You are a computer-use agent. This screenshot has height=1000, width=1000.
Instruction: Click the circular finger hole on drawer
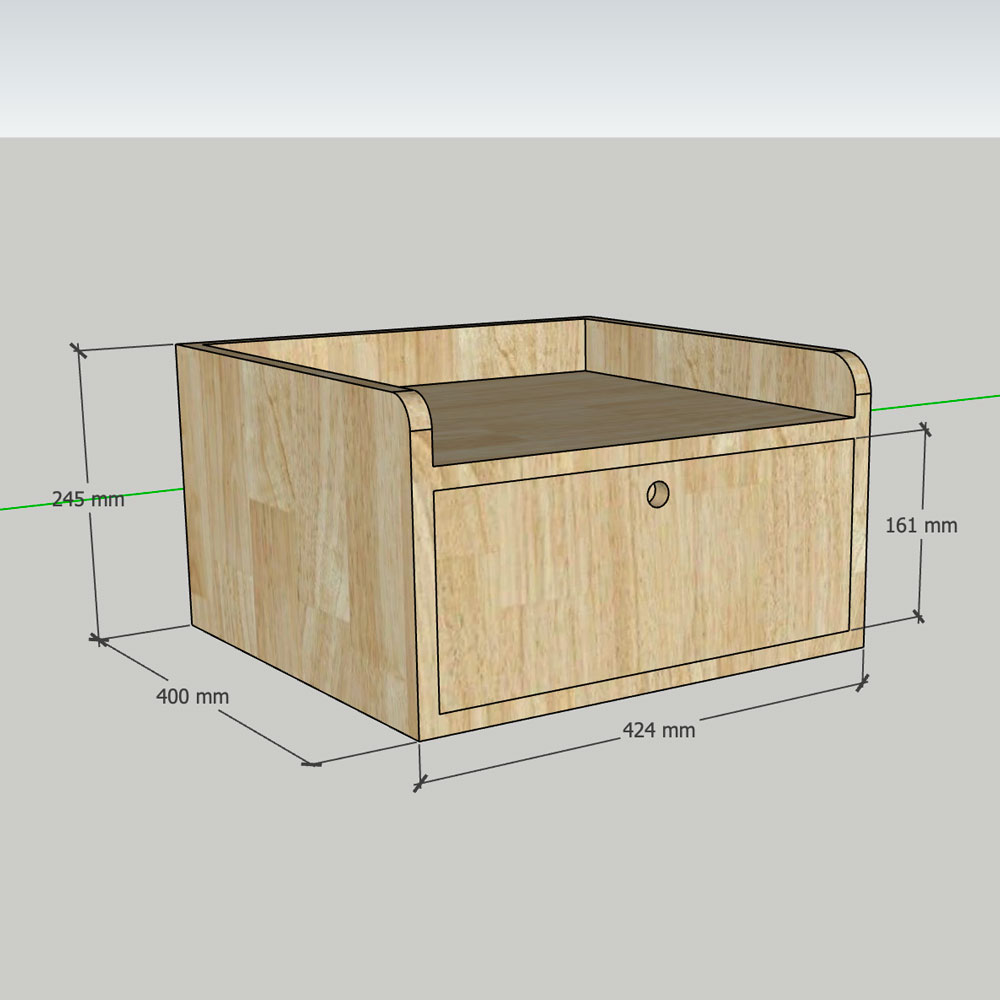pyautogui.click(x=658, y=494)
